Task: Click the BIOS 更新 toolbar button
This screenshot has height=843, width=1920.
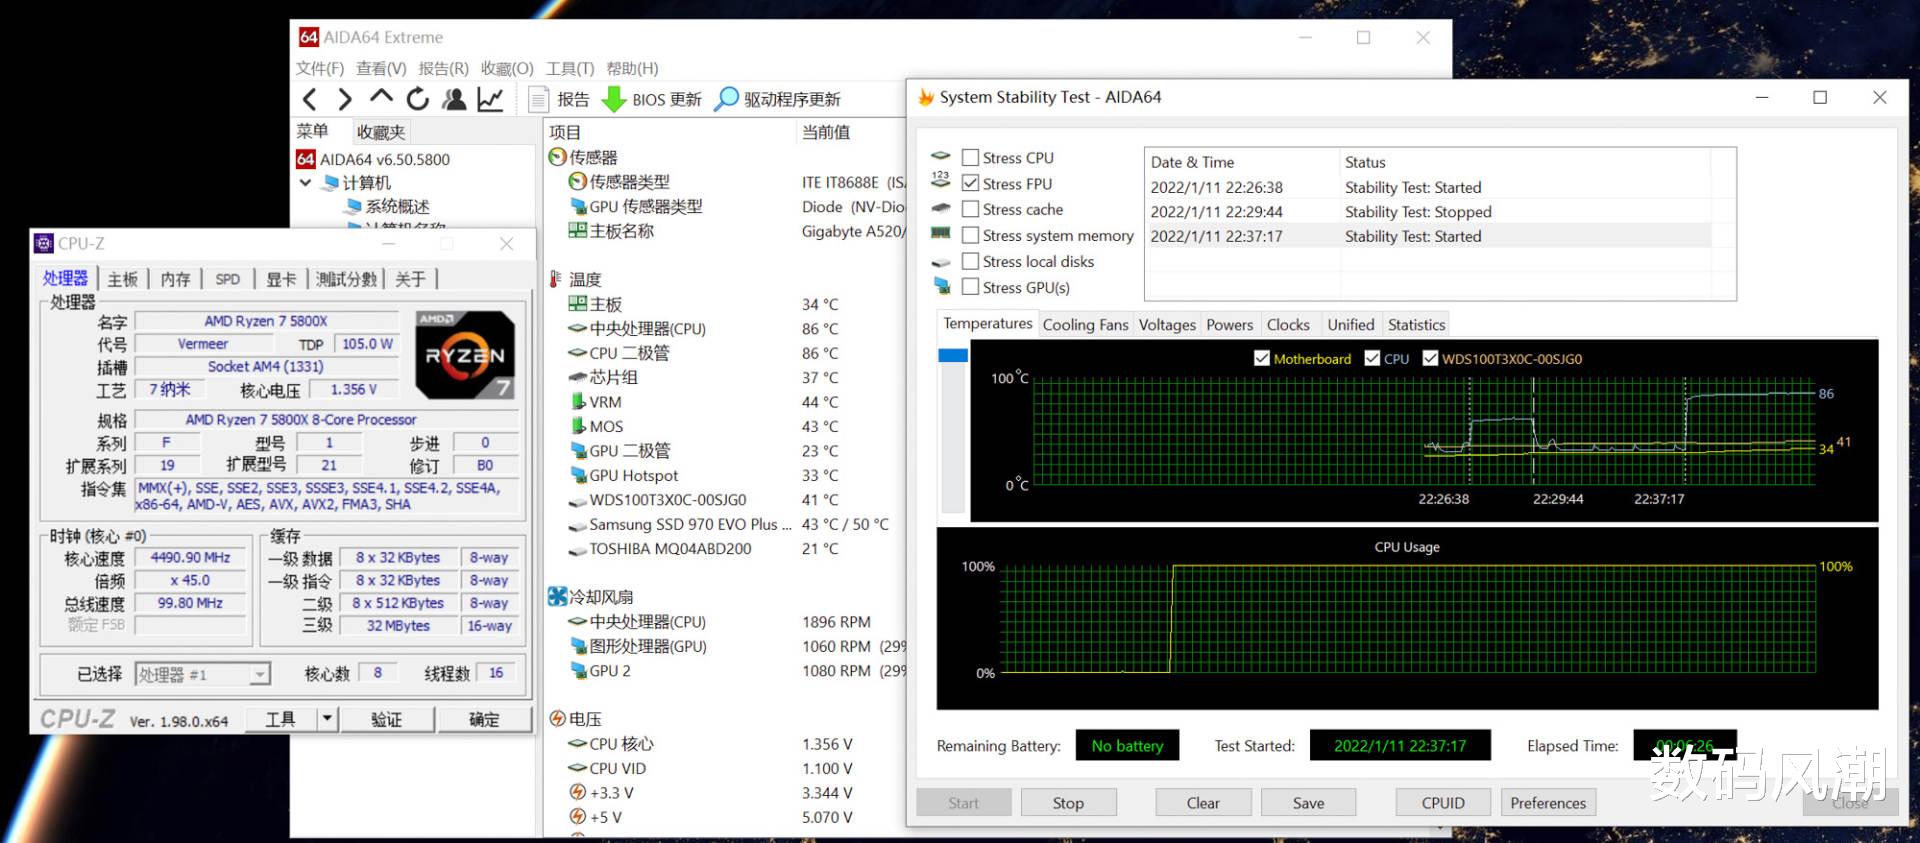Action: 652,99
